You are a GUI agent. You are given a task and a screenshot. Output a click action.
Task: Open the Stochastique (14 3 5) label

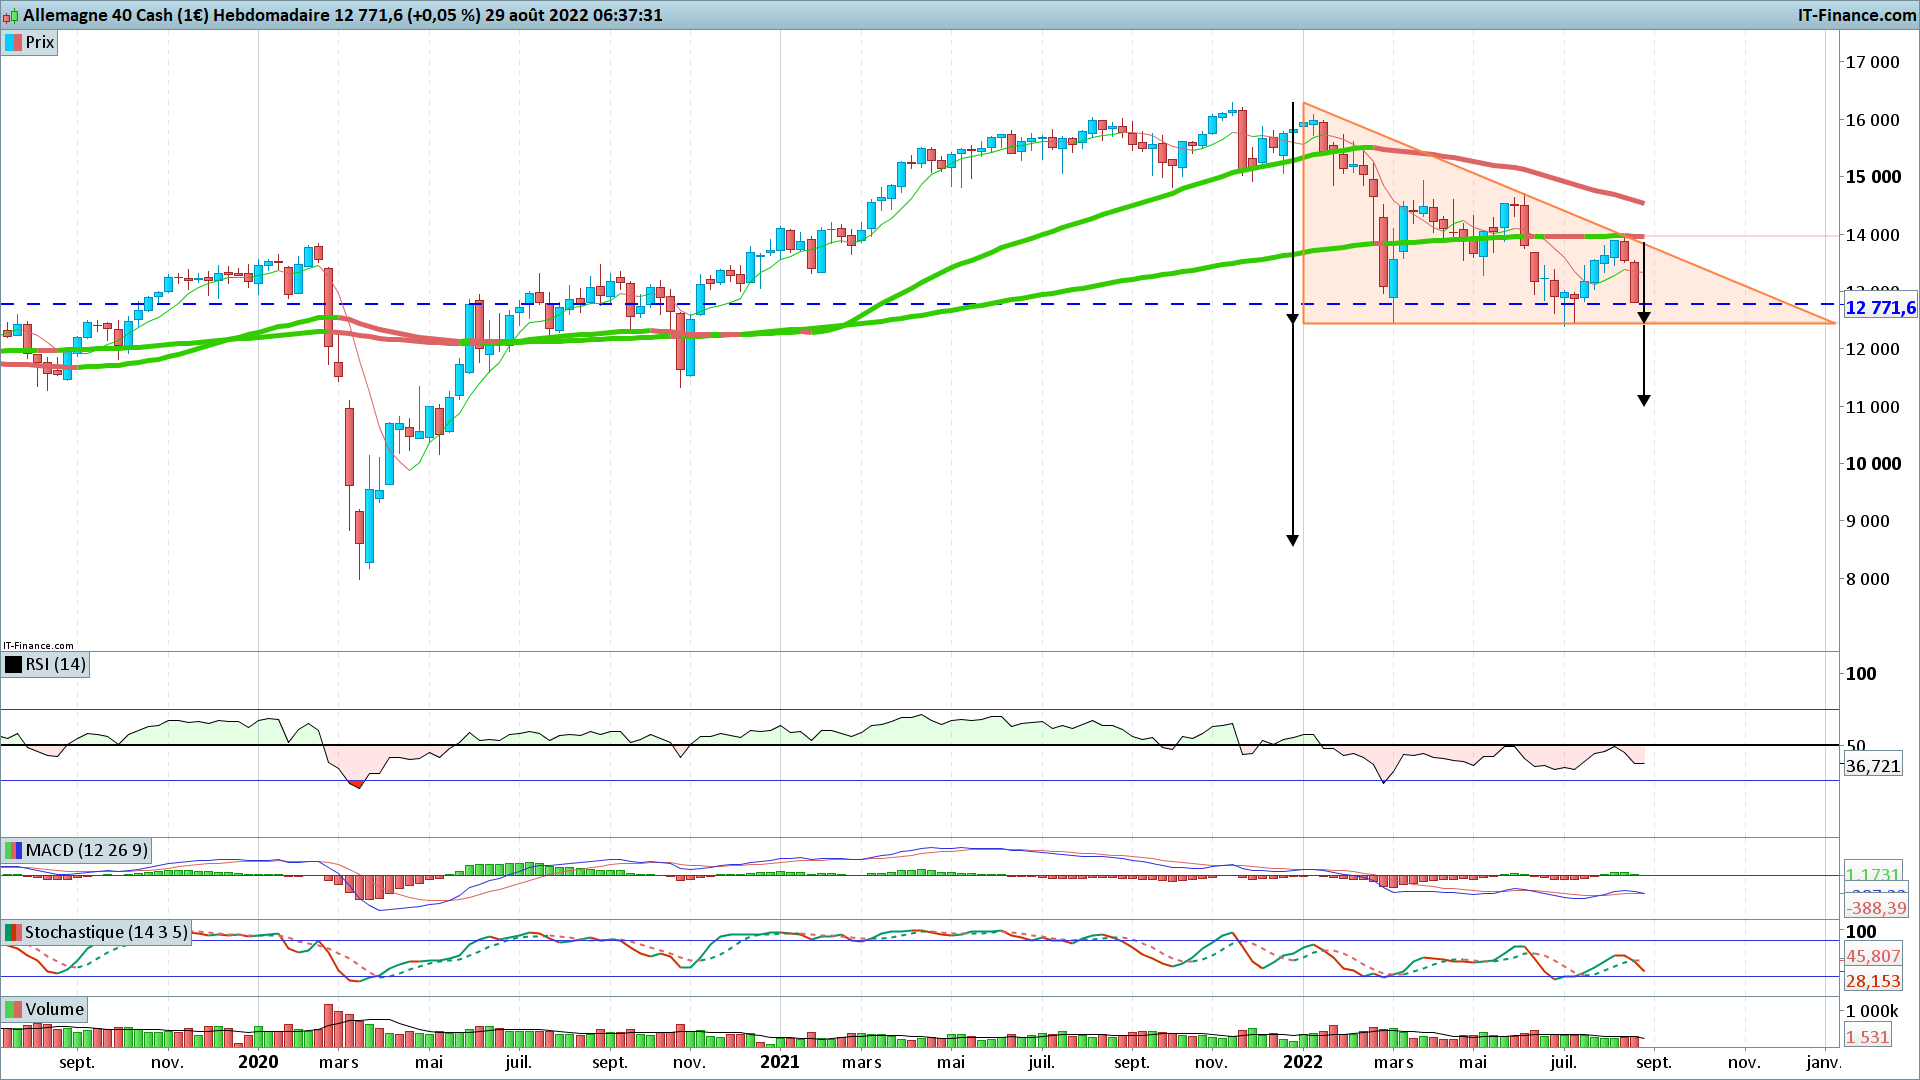tap(105, 932)
